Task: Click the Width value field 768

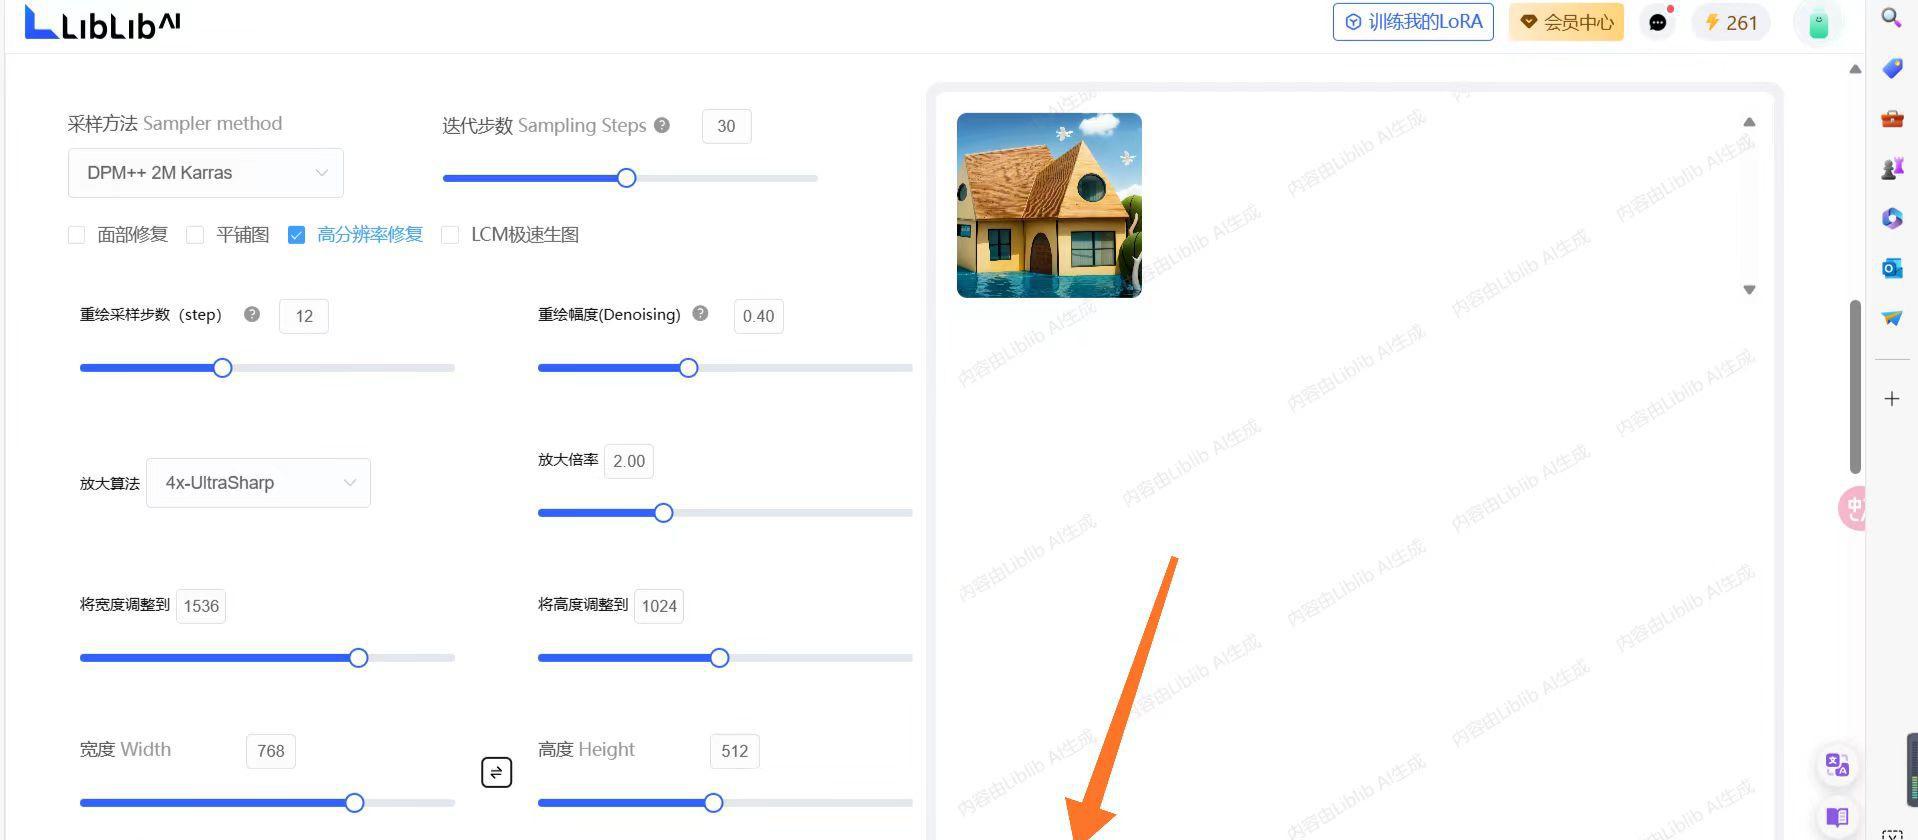Action: [x=271, y=751]
